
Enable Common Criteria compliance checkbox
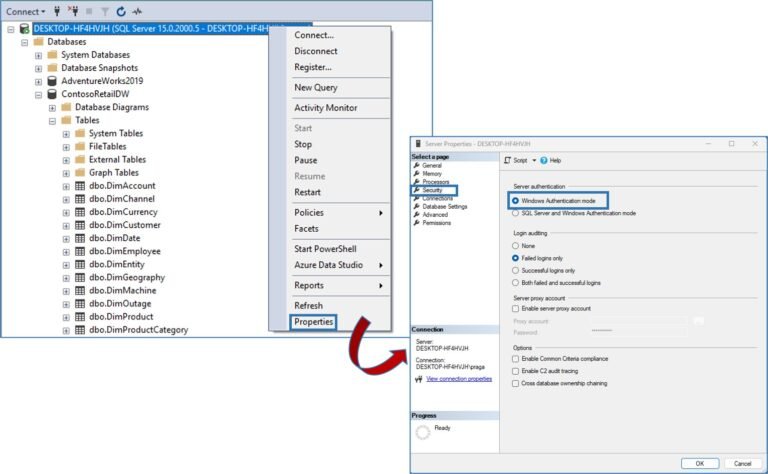tap(515, 359)
